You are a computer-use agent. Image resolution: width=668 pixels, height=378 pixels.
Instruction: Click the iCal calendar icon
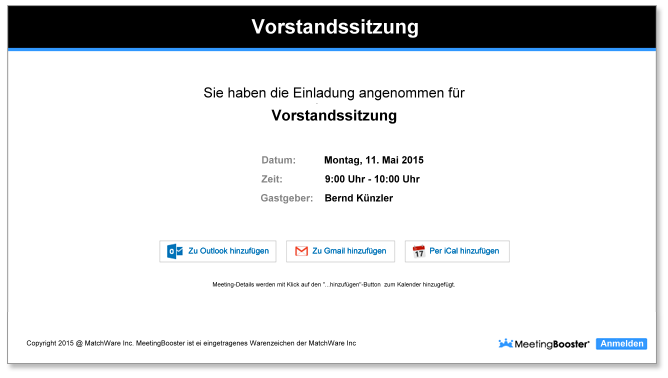click(x=419, y=251)
